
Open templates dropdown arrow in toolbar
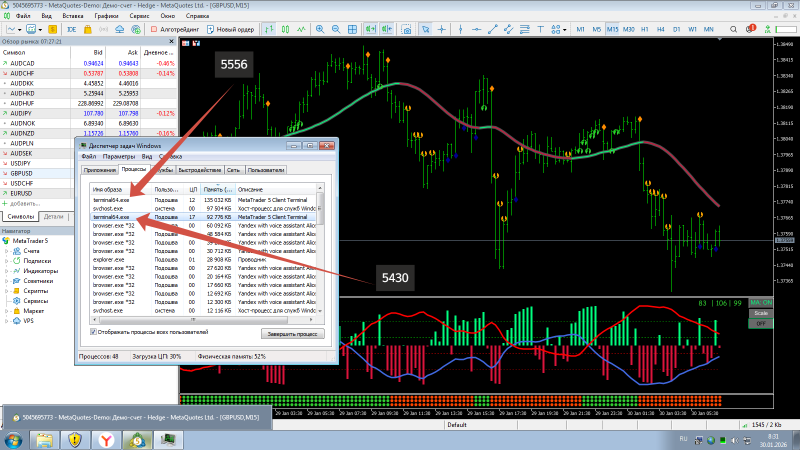coord(40,30)
